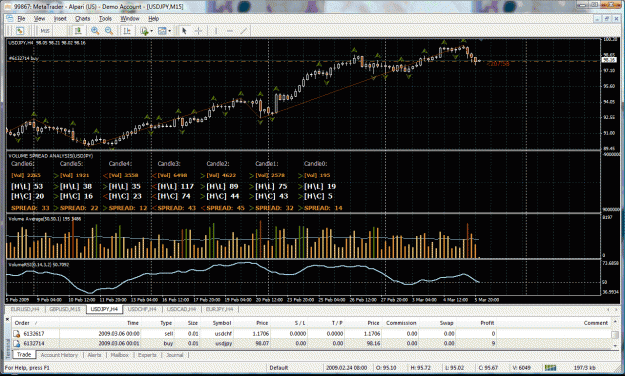Click the usdjpy symbol cell
The height and width of the screenshot is (376, 625).
pyautogui.click(x=223, y=343)
